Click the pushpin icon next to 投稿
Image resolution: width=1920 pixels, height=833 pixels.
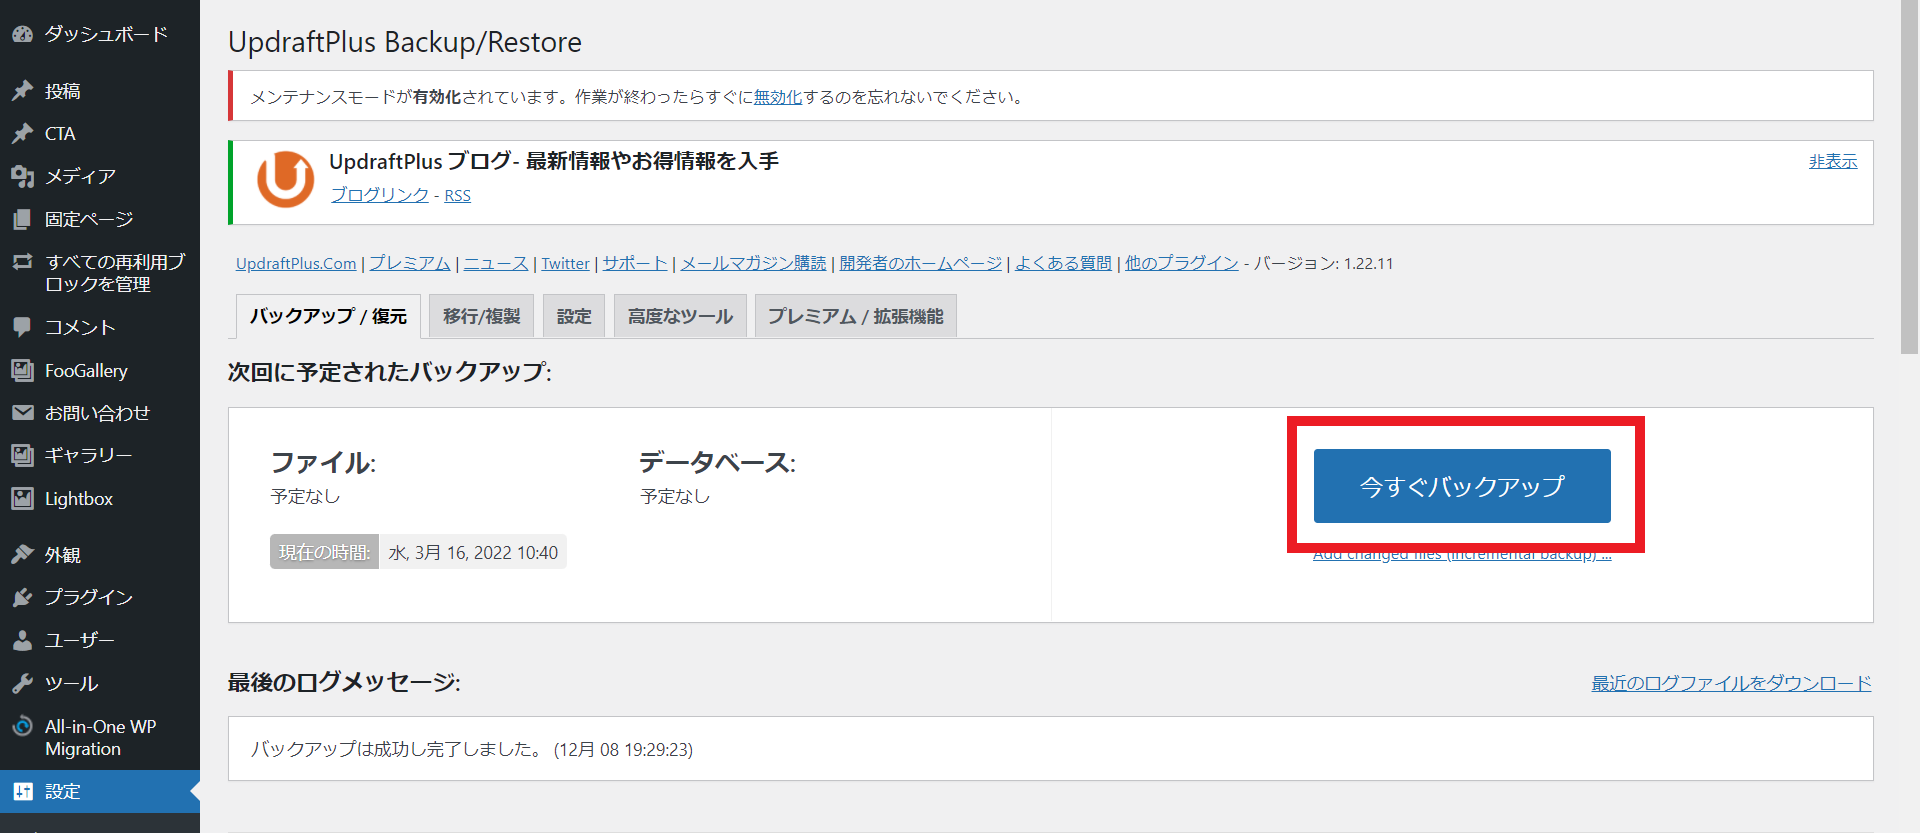(x=23, y=91)
